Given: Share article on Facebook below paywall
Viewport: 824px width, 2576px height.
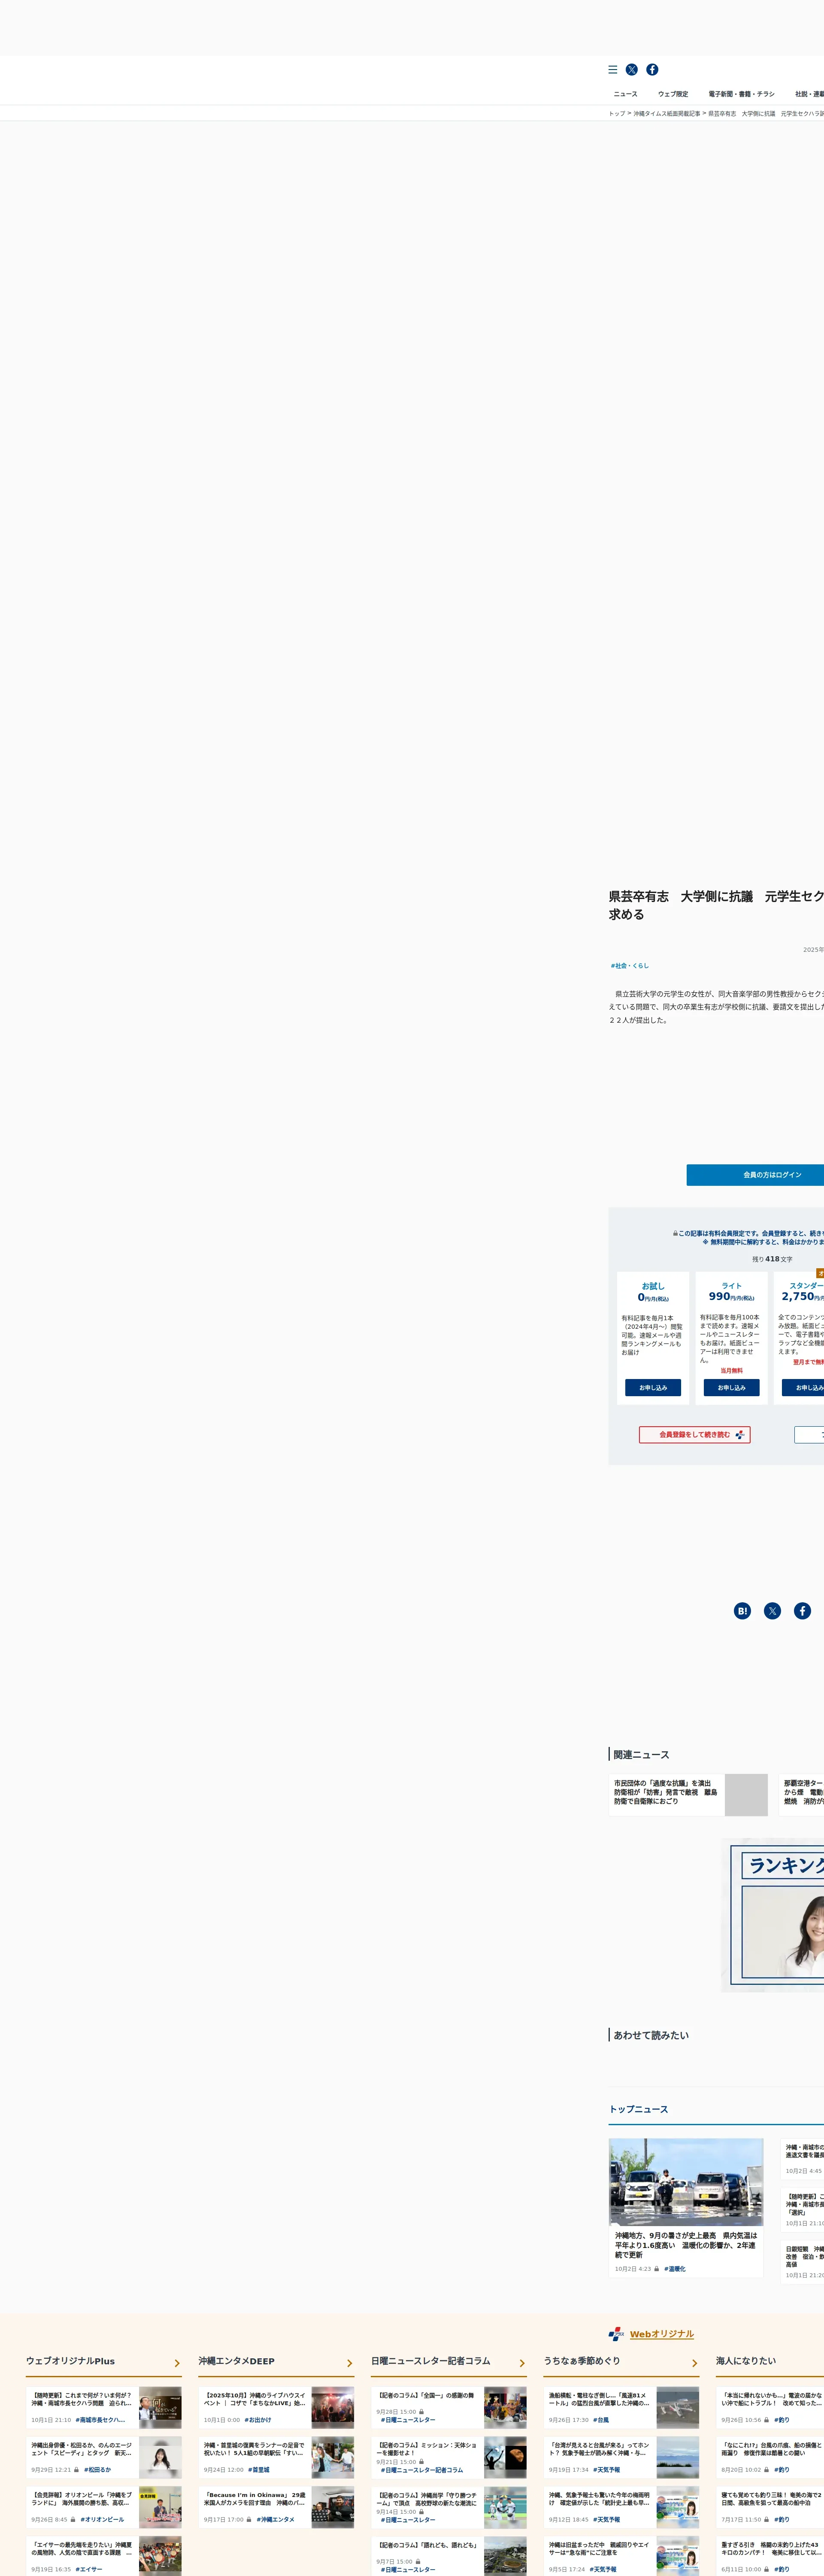Looking at the screenshot, I should [802, 1611].
